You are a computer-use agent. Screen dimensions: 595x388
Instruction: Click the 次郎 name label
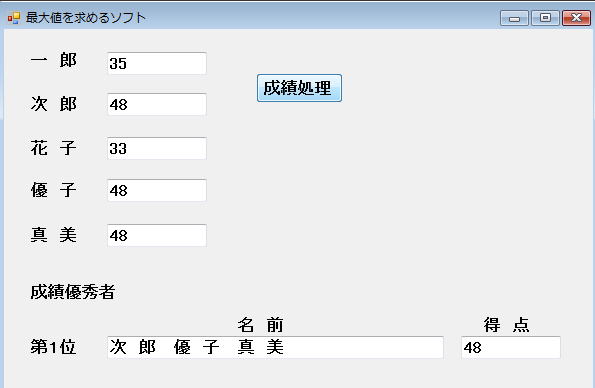(54, 104)
